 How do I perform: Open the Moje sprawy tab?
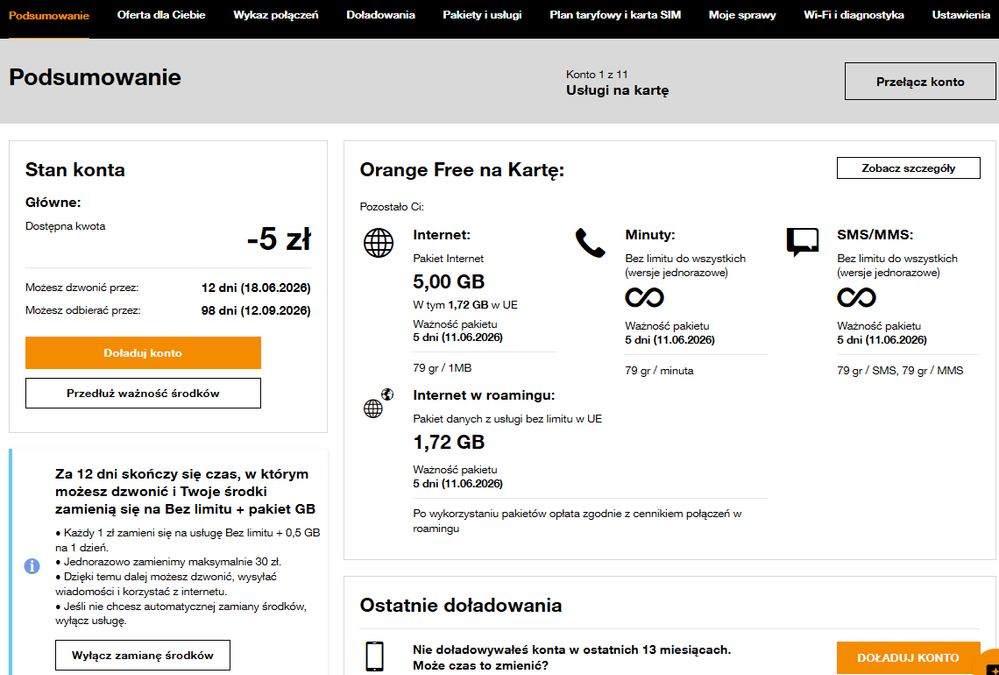click(742, 15)
